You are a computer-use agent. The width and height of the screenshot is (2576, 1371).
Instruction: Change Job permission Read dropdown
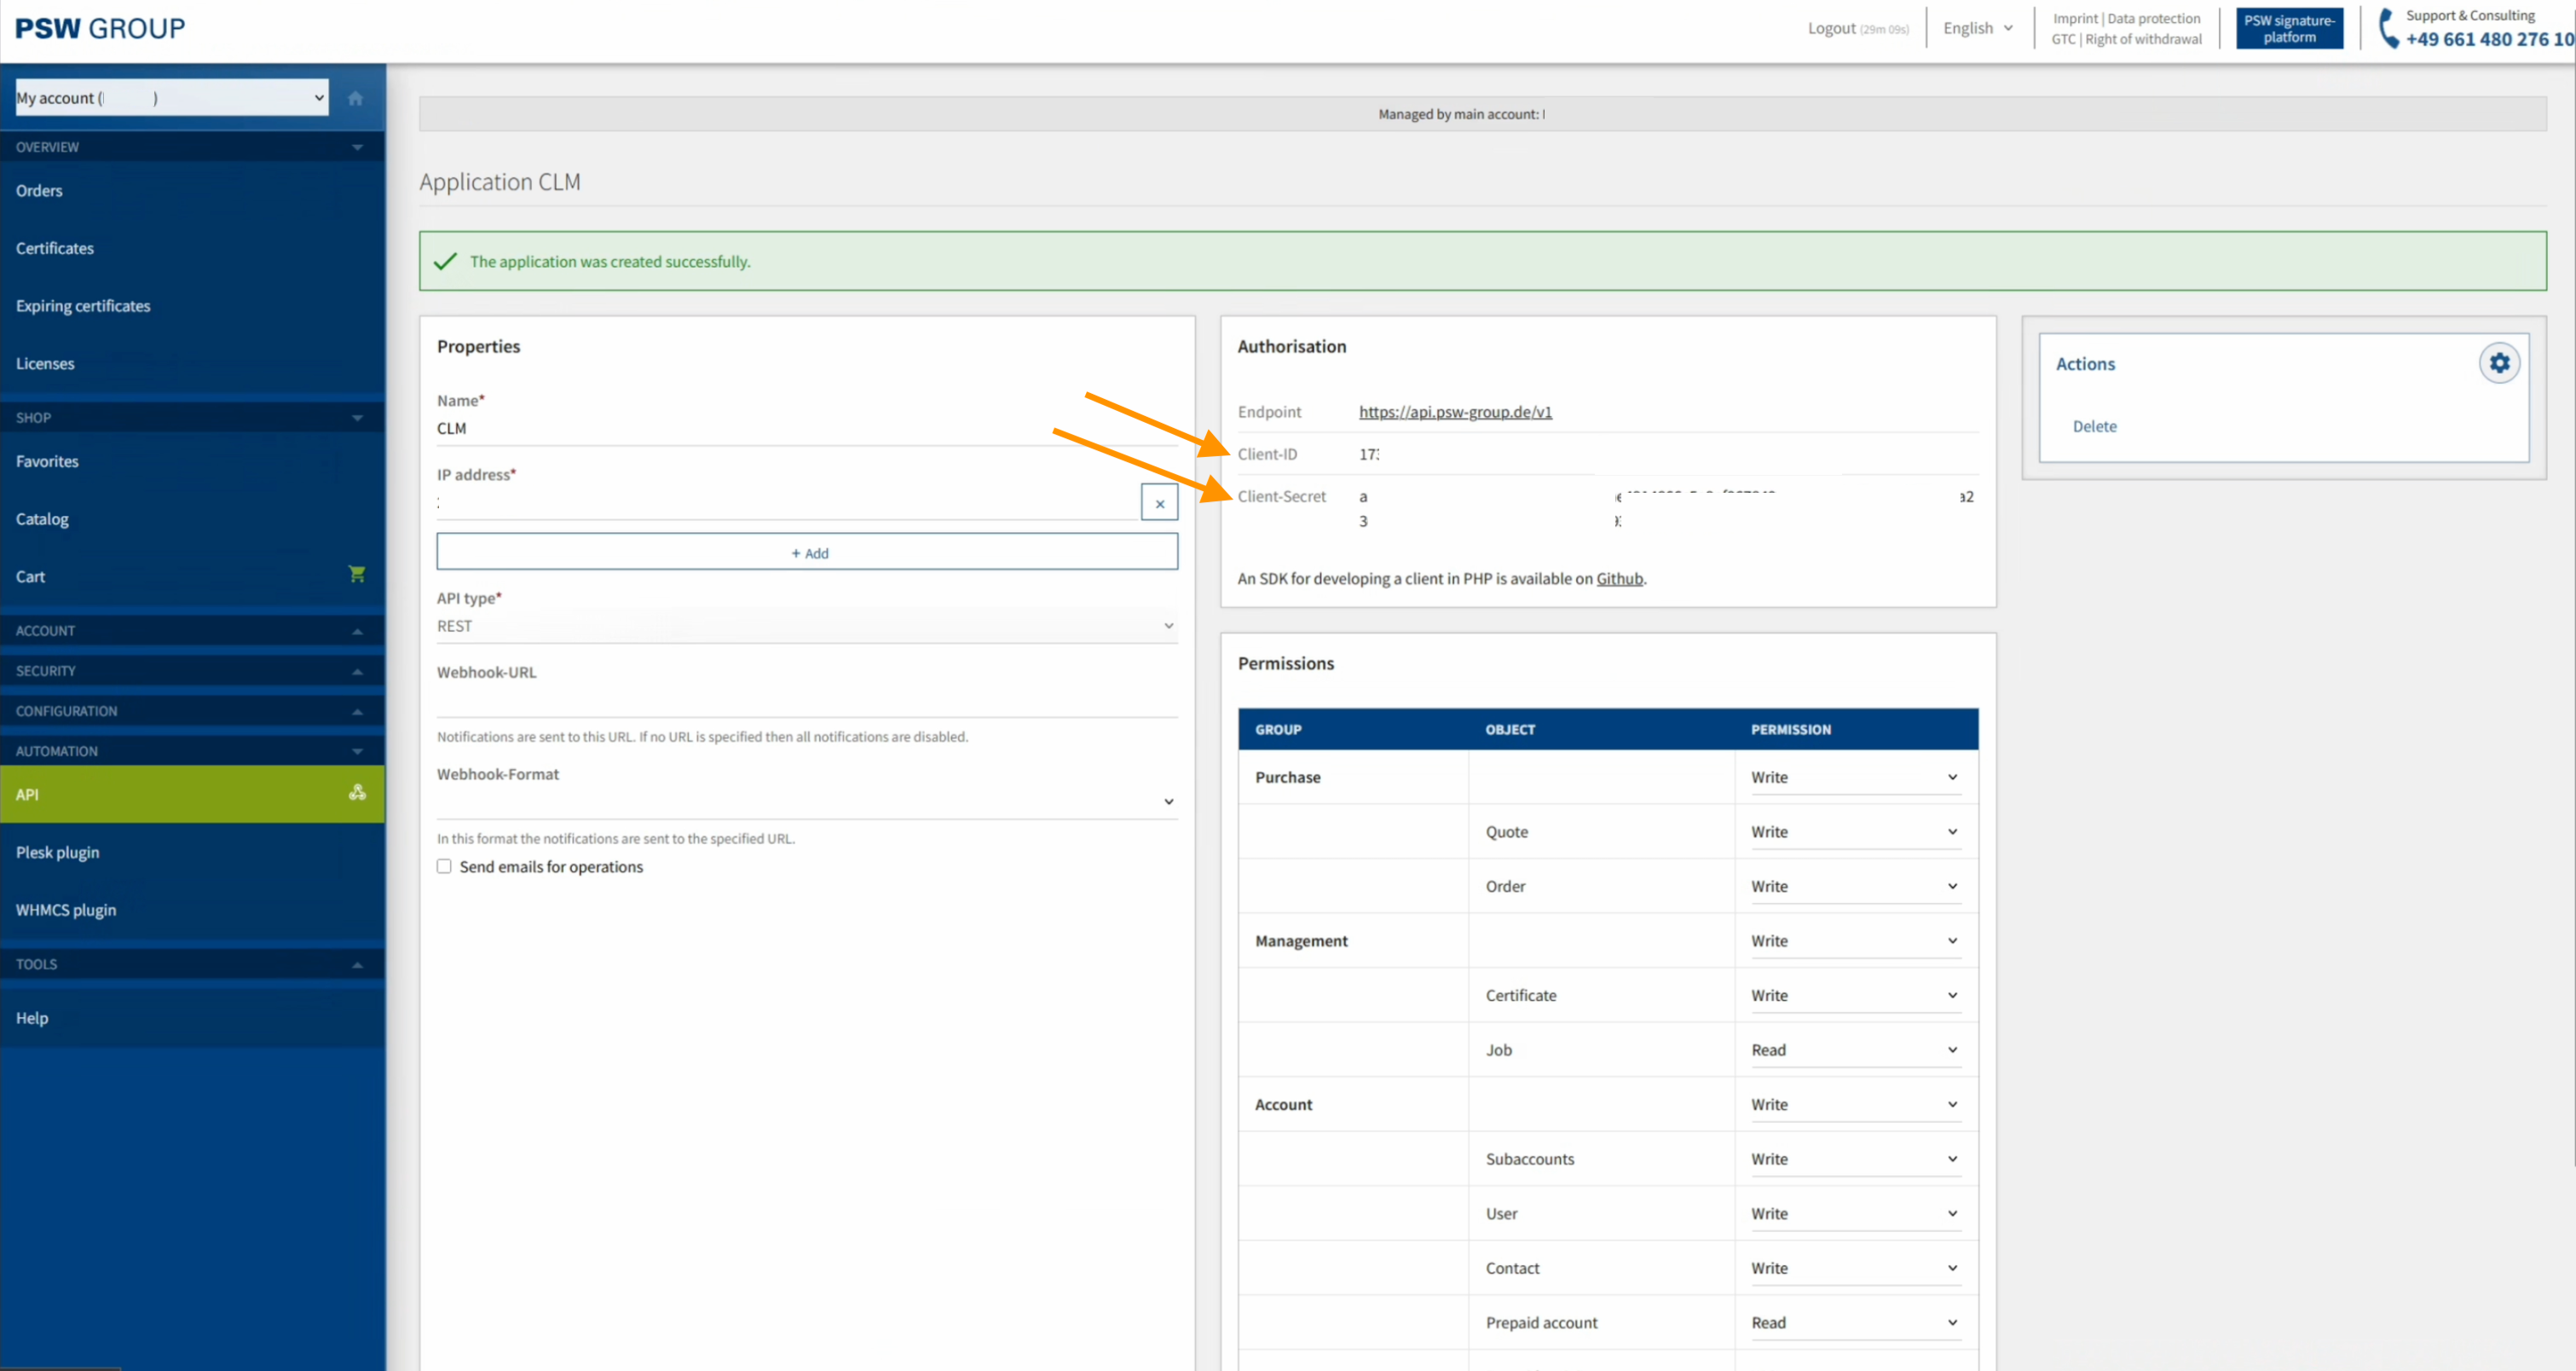tap(1854, 1049)
